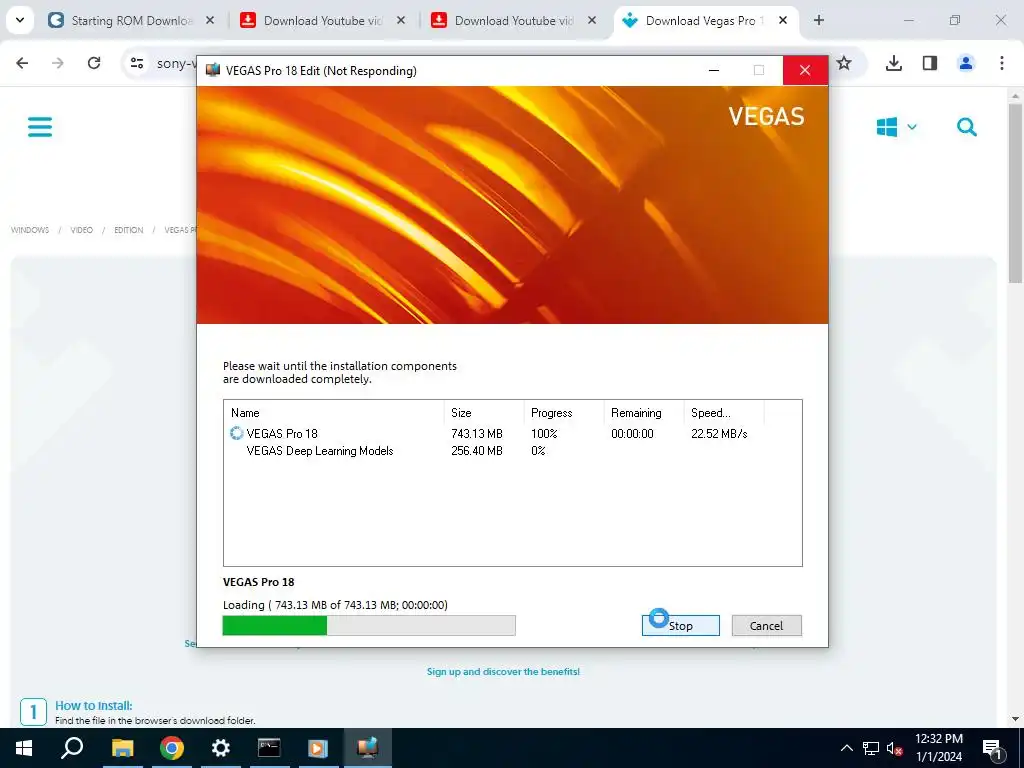Open the tab search dropdown in Chrome
Image resolution: width=1024 pixels, height=768 pixels.
point(20,20)
